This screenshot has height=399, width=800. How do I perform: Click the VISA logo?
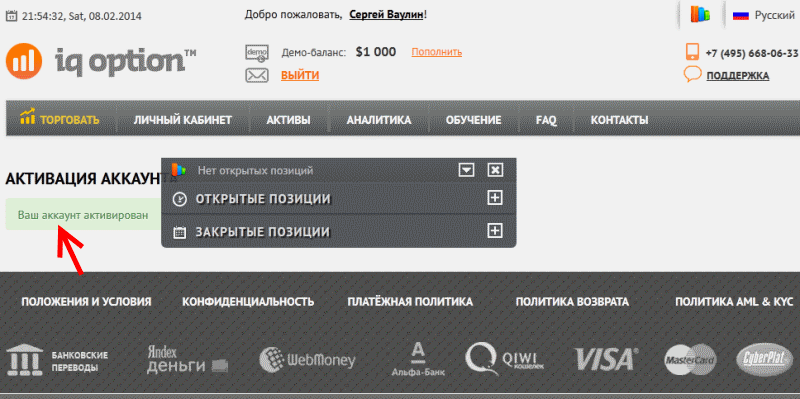(607, 360)
